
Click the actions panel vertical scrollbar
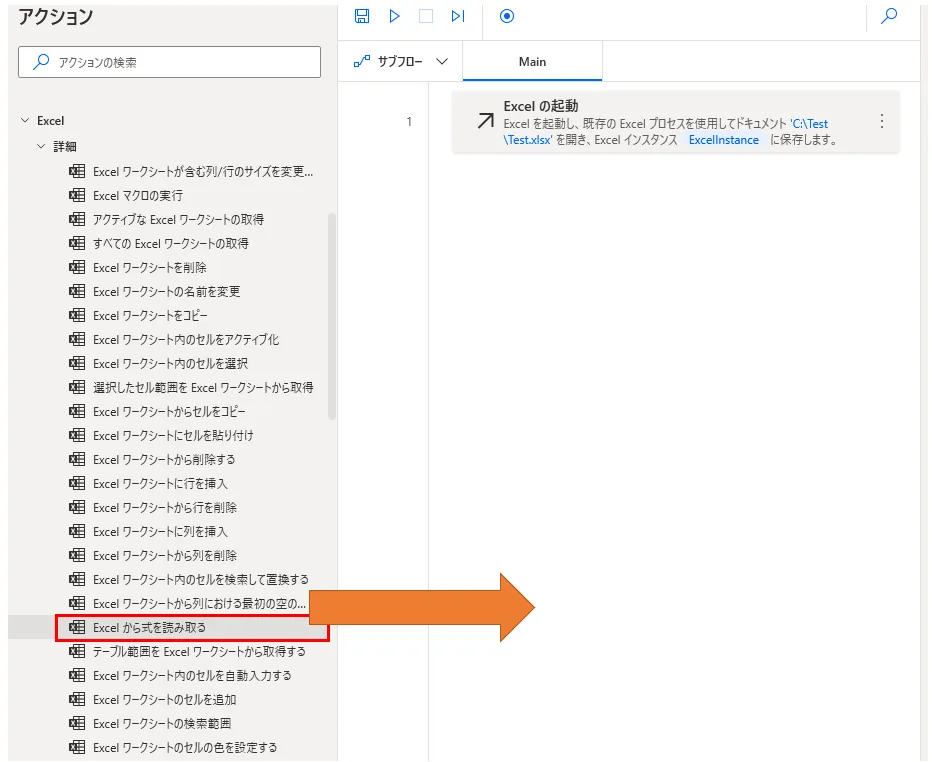coord(332,315)
